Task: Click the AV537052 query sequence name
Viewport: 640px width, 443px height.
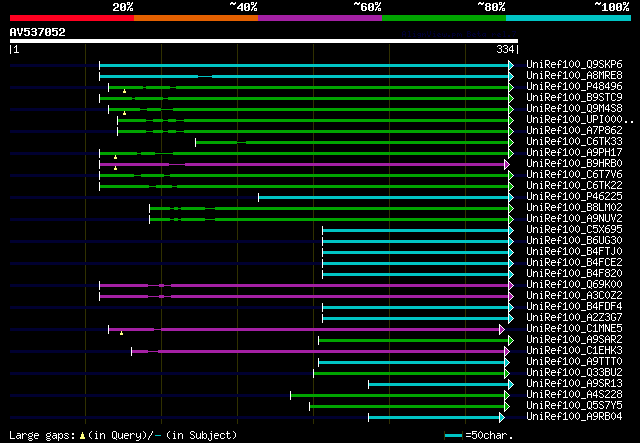Action: [38, 32]
